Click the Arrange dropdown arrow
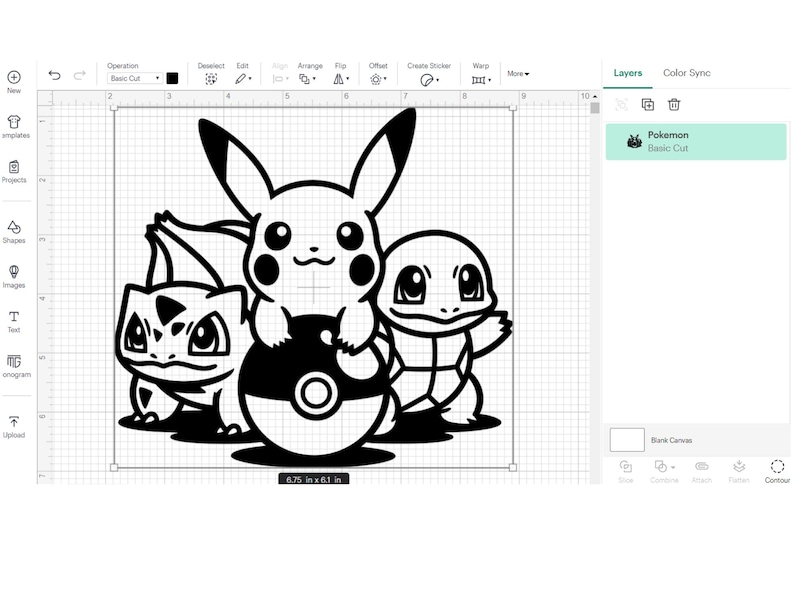 point(314,79)
